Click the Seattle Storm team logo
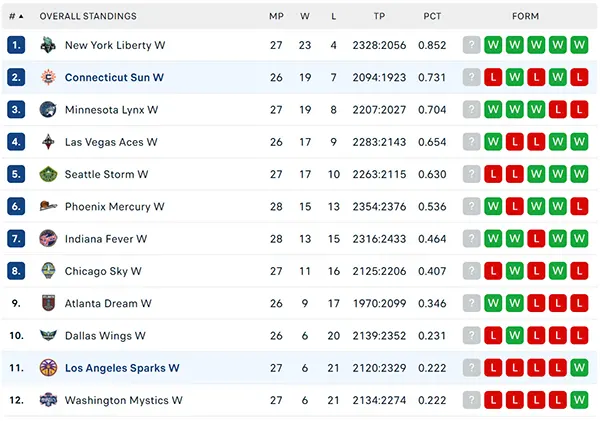 point(48,174)
